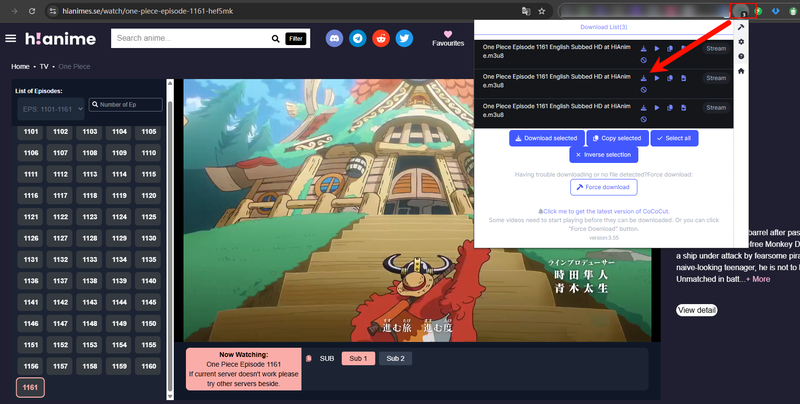Open site information icon left of URL
This screenshot has width=800, height=404.
click(53, 11)
